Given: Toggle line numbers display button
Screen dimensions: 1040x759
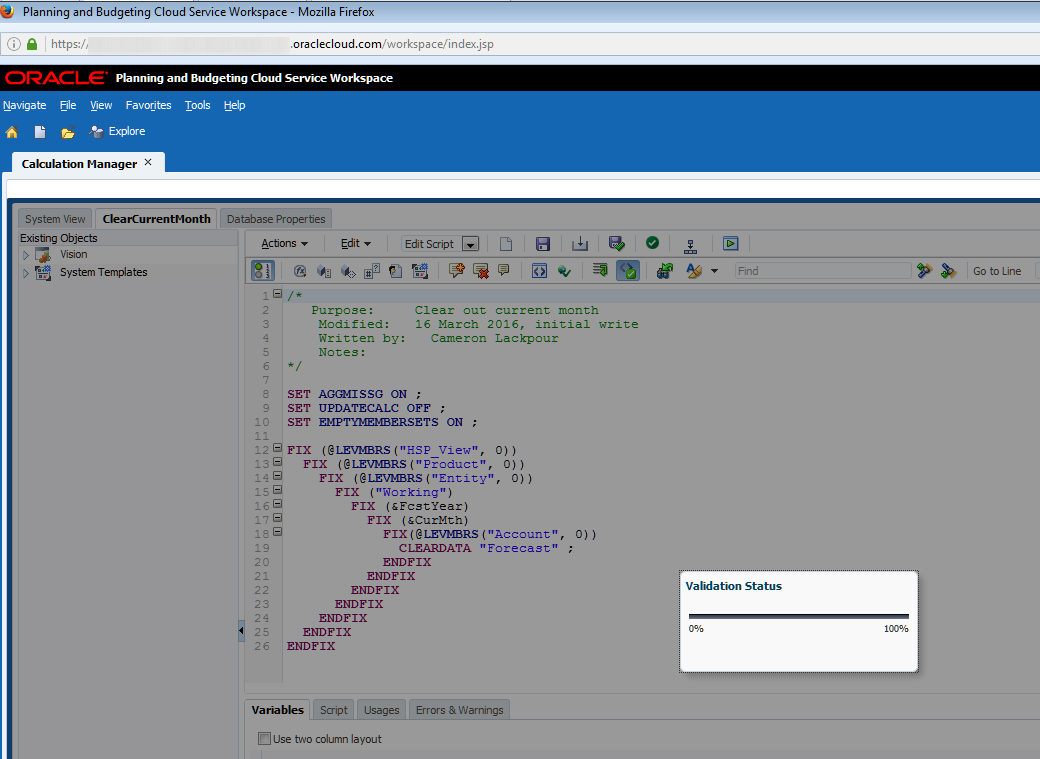Looking at the screenshot, I should pos(262,271).
